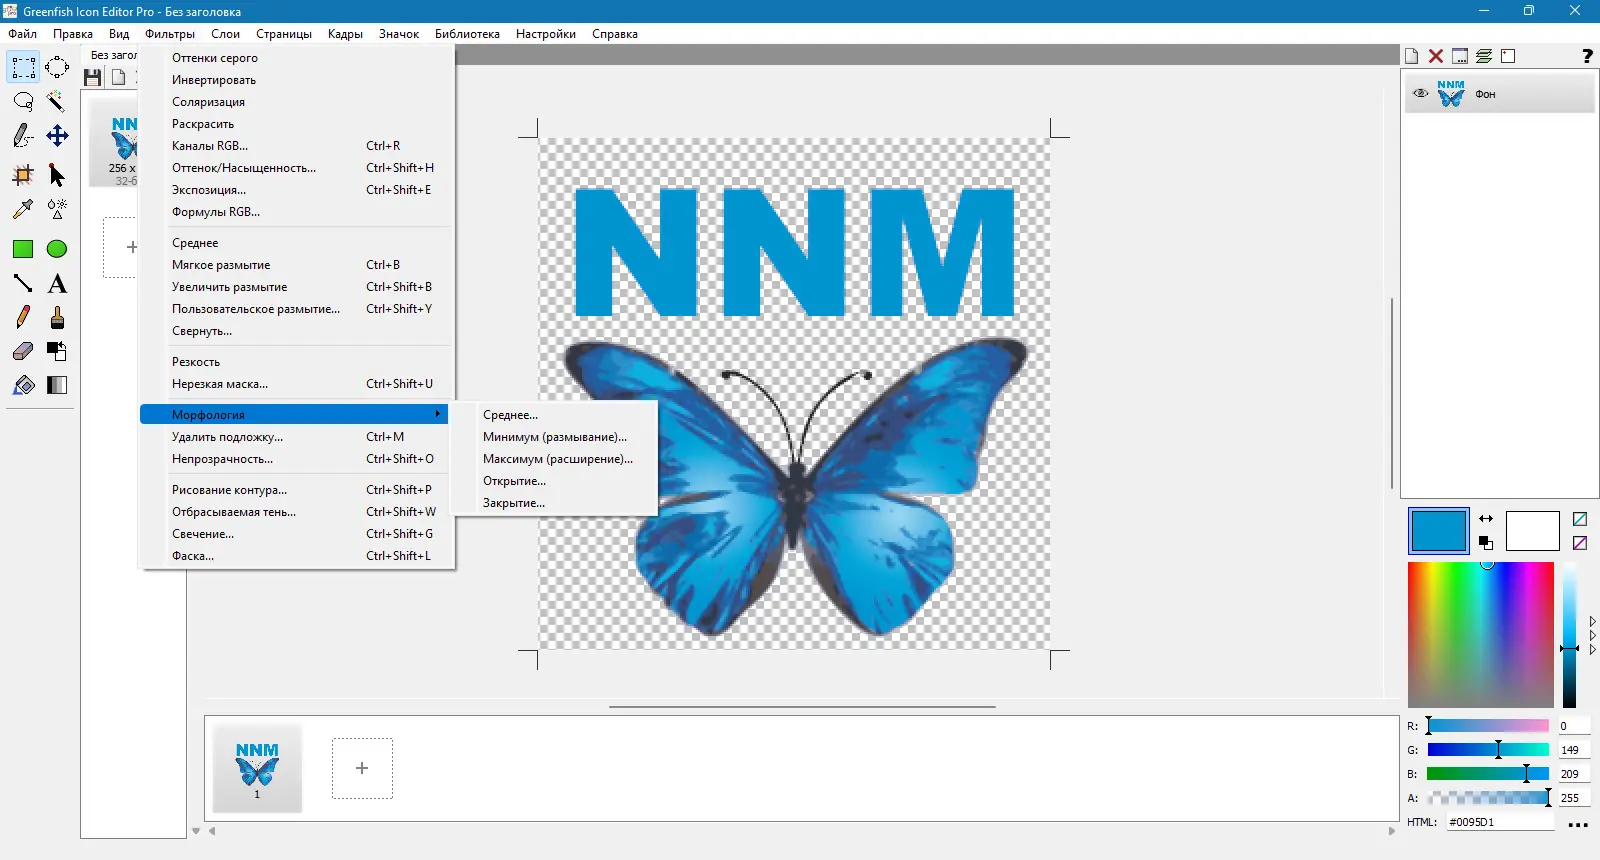
Task: Pick the eyedropper color picker tool
Action: point(23,209)
